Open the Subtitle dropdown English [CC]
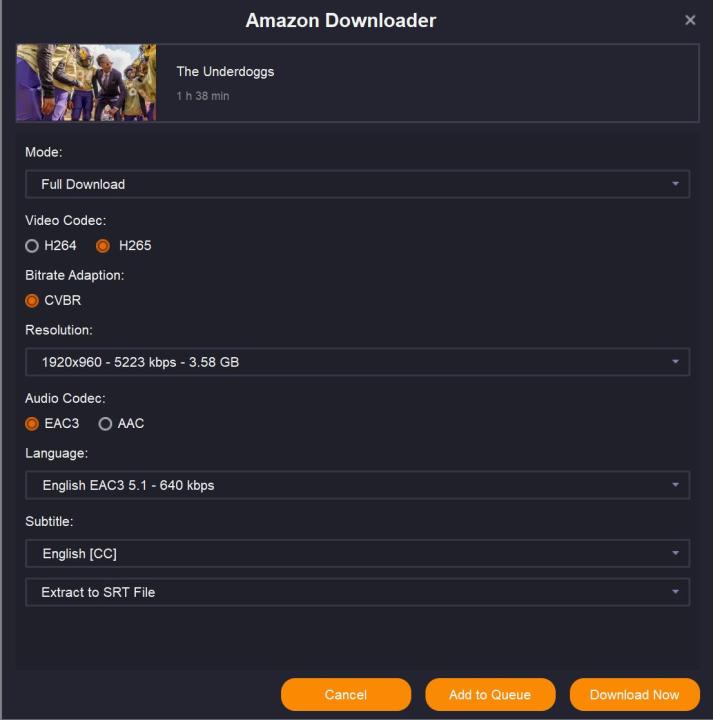This screenshot has height=720, width=713. point(357,553)
